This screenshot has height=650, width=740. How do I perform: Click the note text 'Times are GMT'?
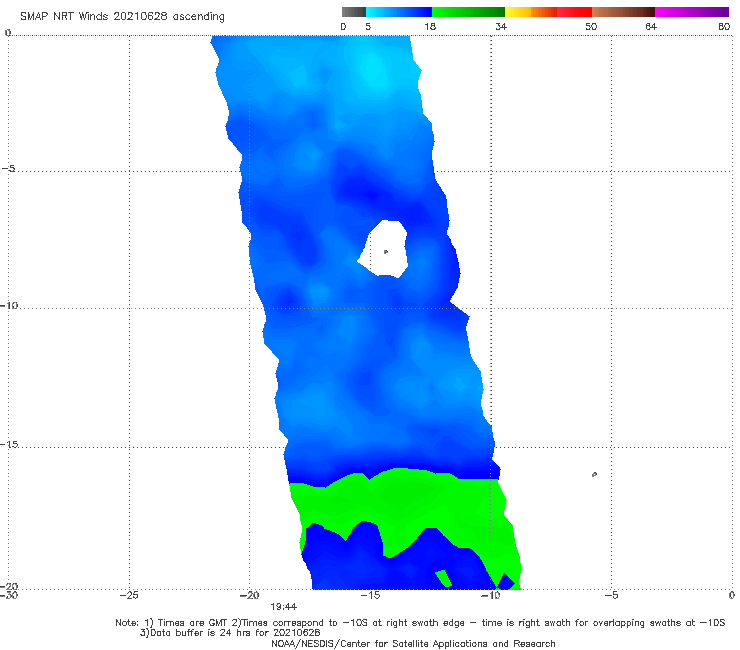click(x=193, y=623)
